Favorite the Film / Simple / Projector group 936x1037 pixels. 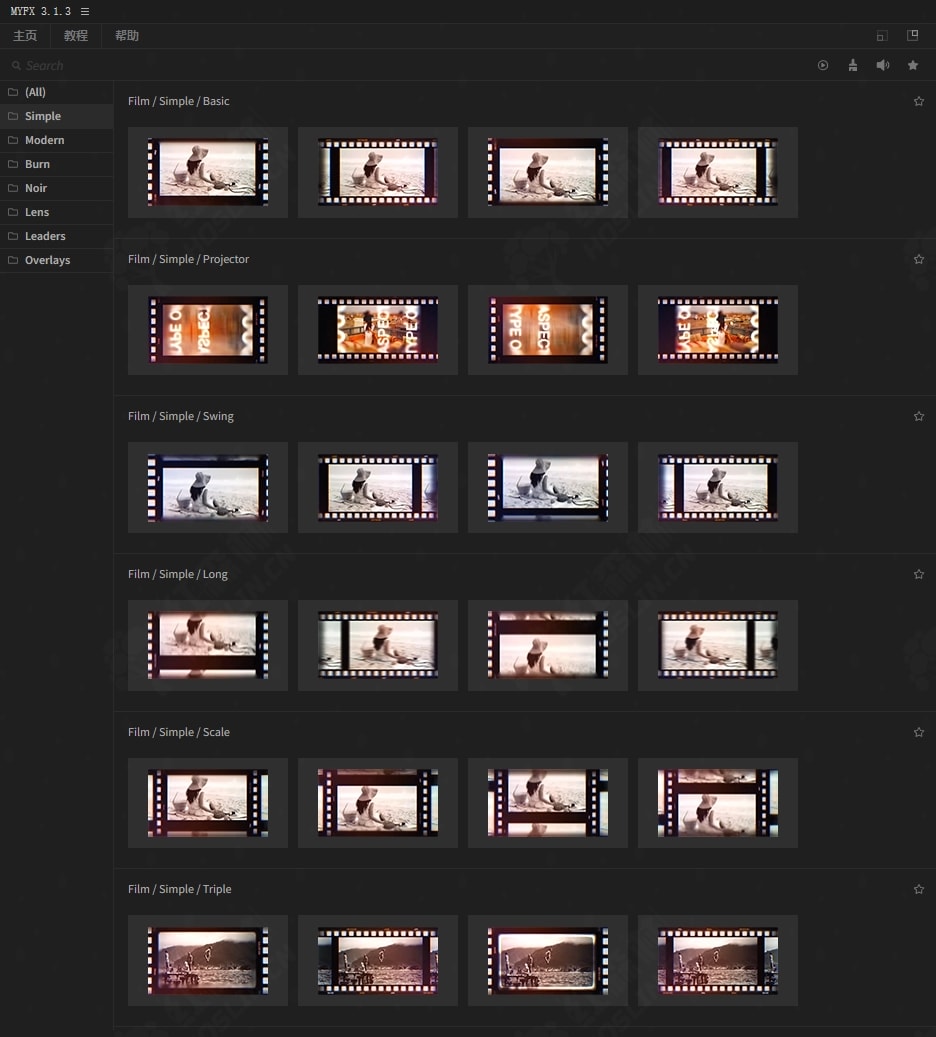919,259
